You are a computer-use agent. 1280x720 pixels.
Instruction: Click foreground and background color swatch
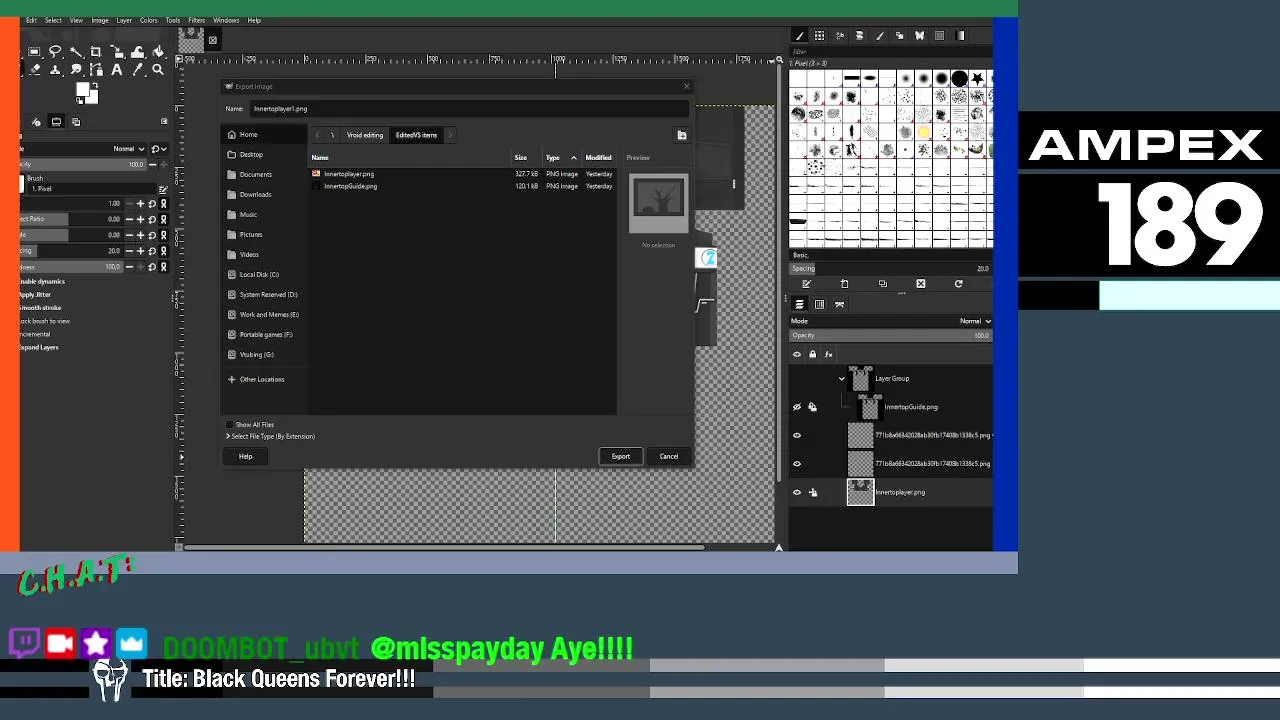click(x=87, y=93)
